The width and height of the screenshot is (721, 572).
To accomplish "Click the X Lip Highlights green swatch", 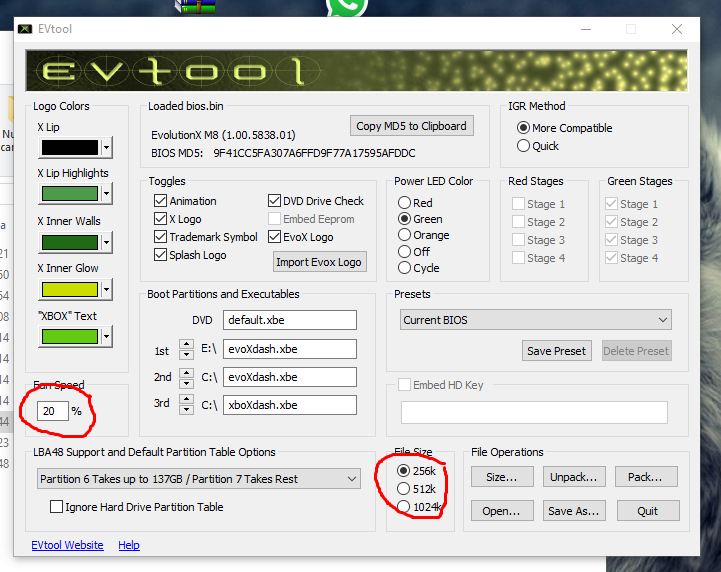I will [70, 194].
